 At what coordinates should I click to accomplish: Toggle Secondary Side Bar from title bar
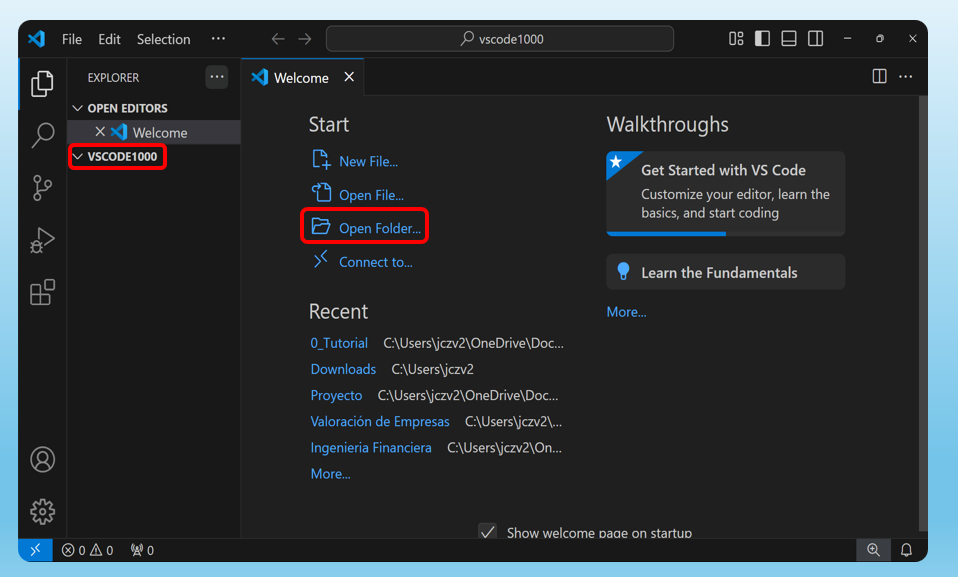[x=816, y=39]
